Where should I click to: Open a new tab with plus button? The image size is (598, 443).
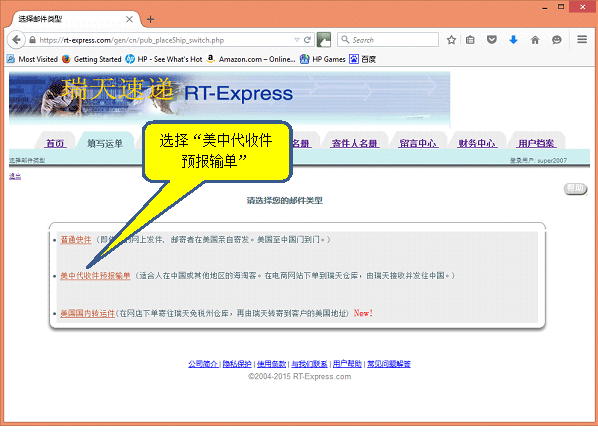[x=150, y=19]
